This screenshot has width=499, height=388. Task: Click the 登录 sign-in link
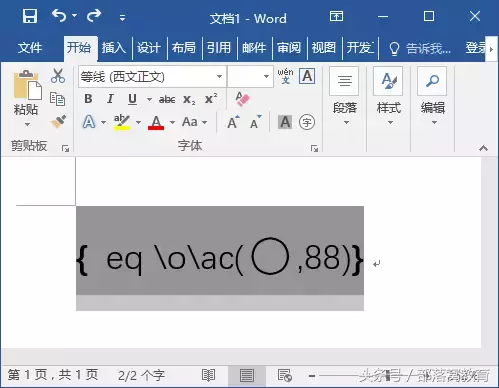[475, 48]
